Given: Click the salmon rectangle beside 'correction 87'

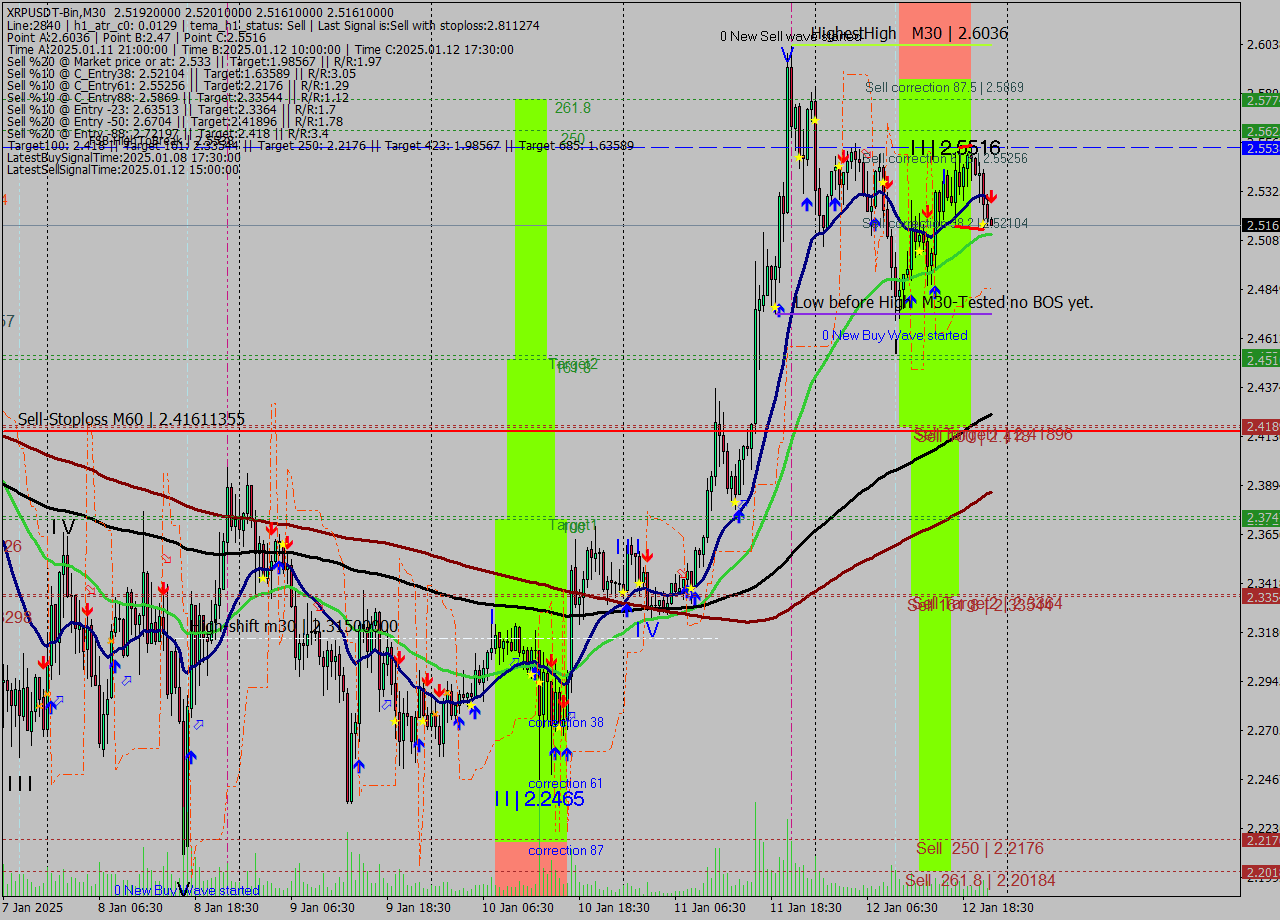Looking at the screenshot, I should point(531,868).
